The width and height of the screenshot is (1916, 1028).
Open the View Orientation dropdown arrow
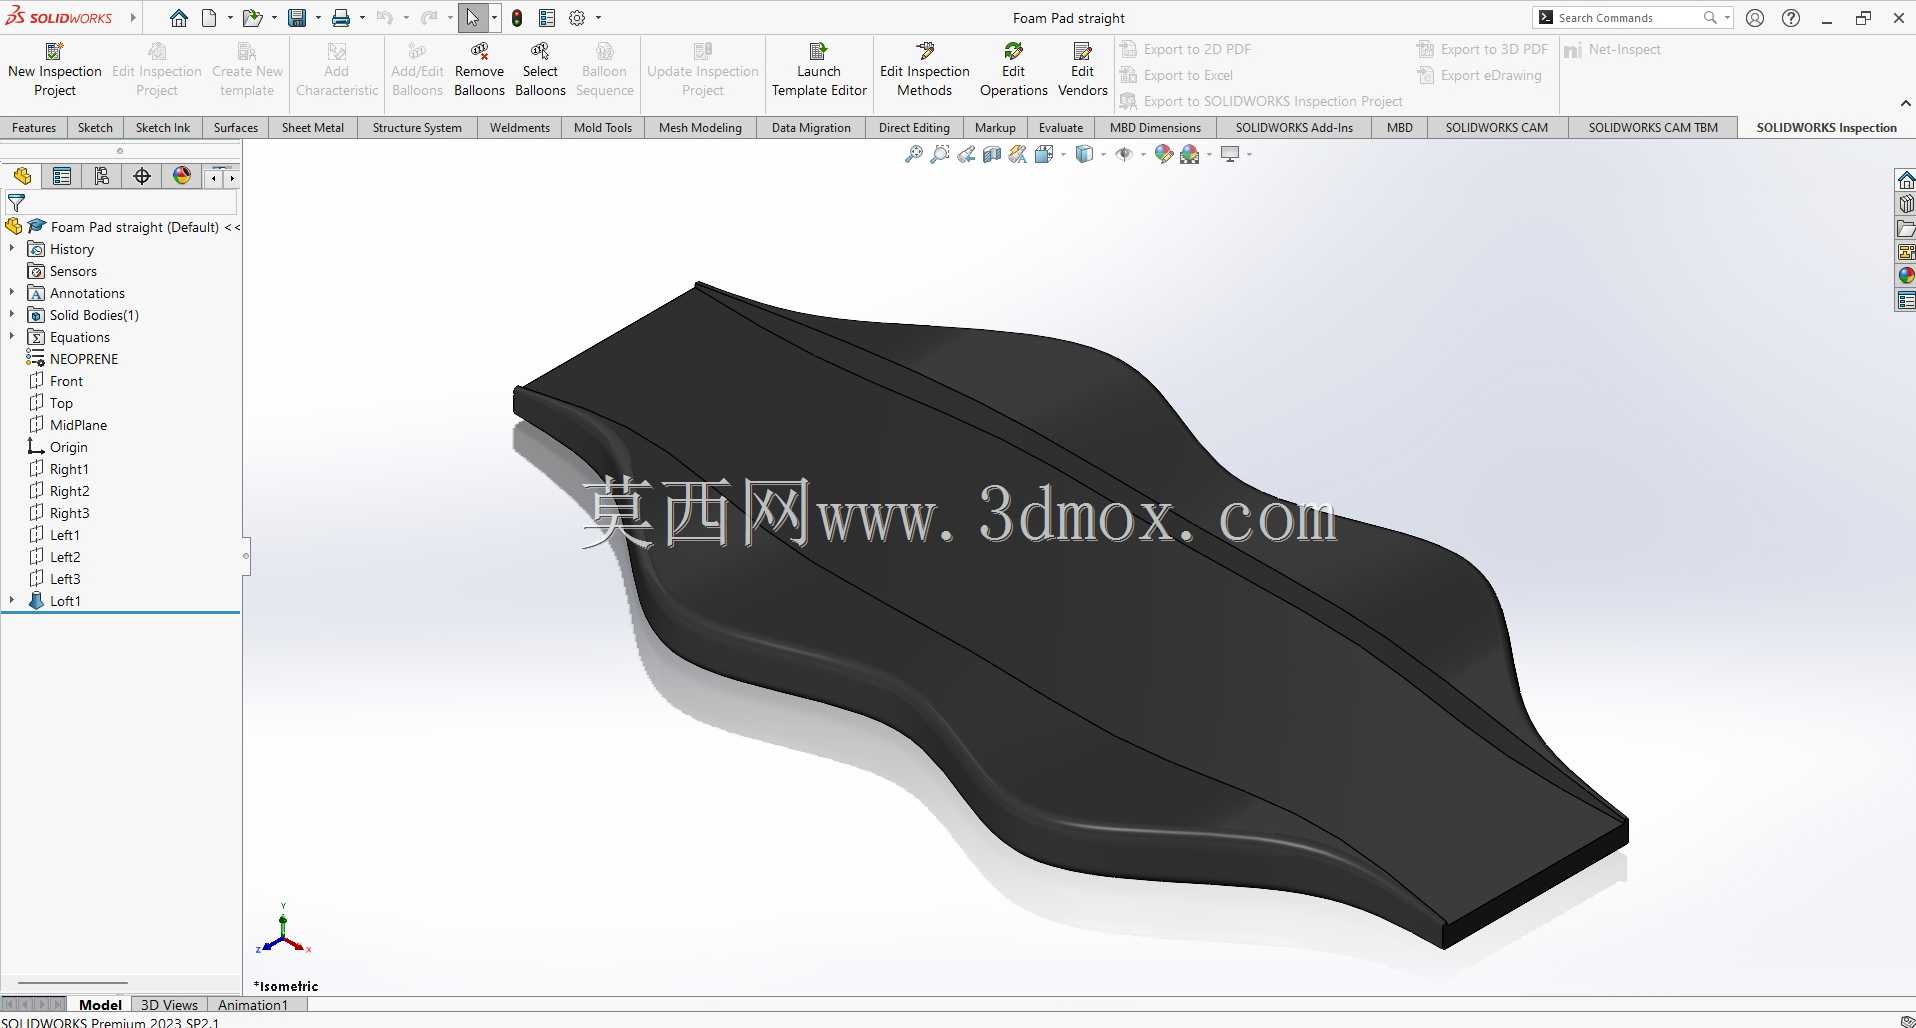pyautogui.click(x=1063, y=154)
